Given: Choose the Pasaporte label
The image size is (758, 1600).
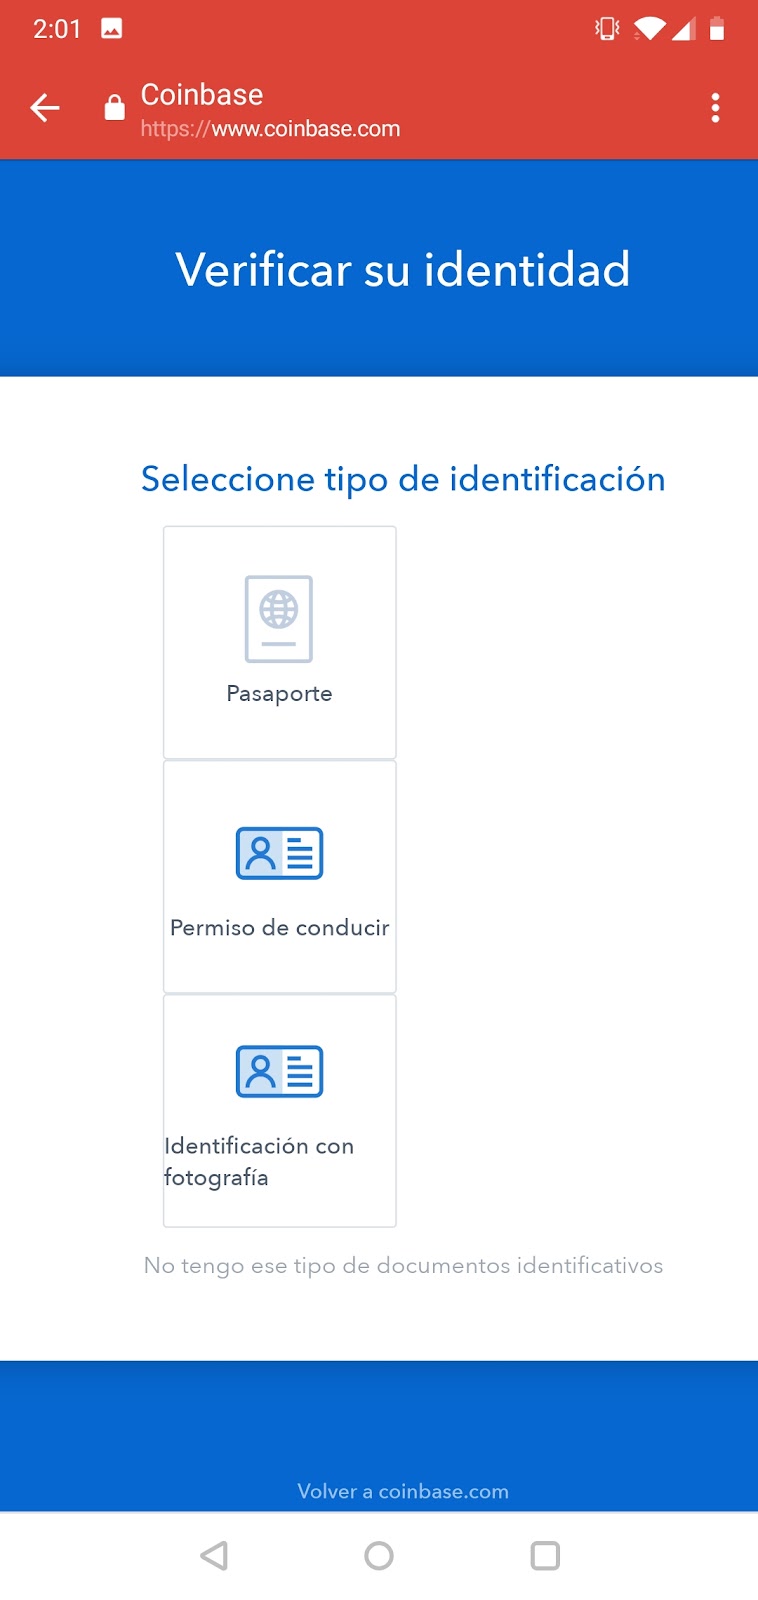Looking at the screenshot, I should pos(279,693).
